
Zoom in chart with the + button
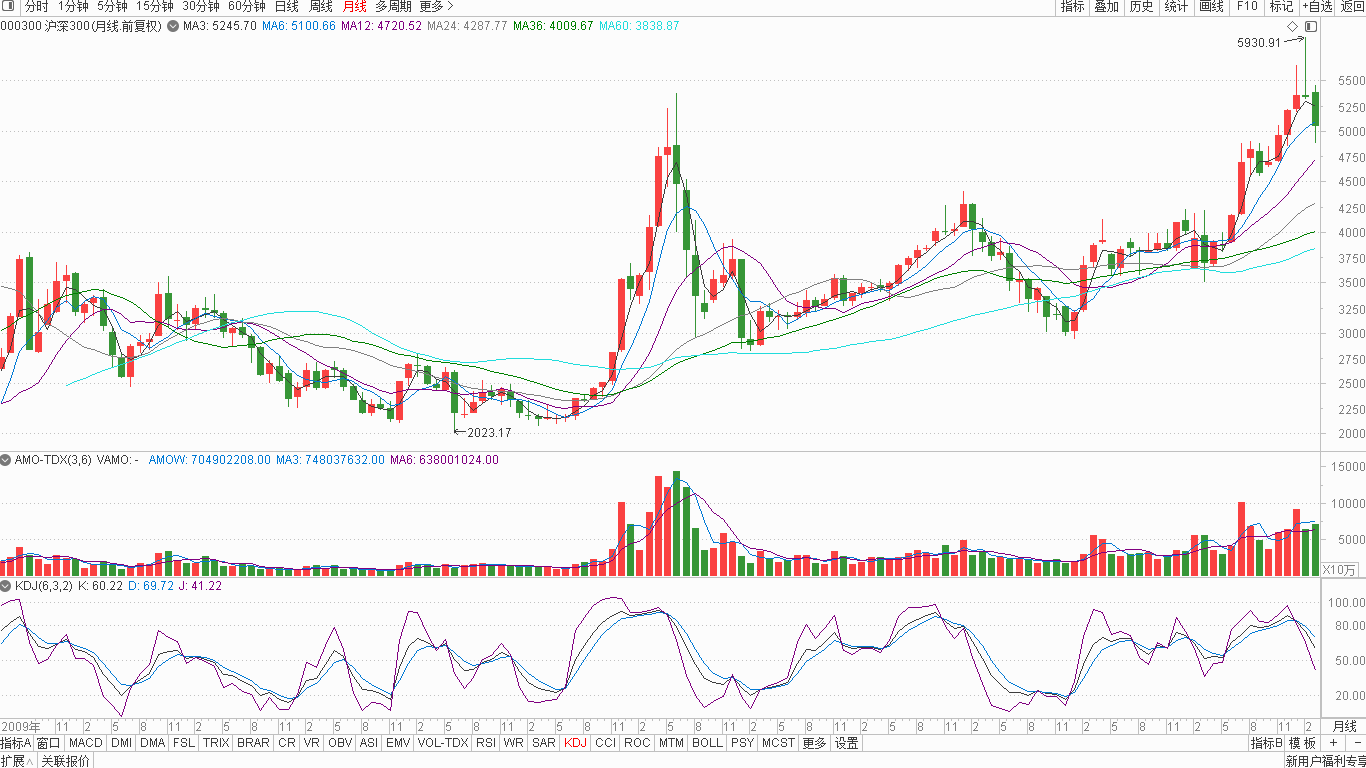pos(1333,743)
